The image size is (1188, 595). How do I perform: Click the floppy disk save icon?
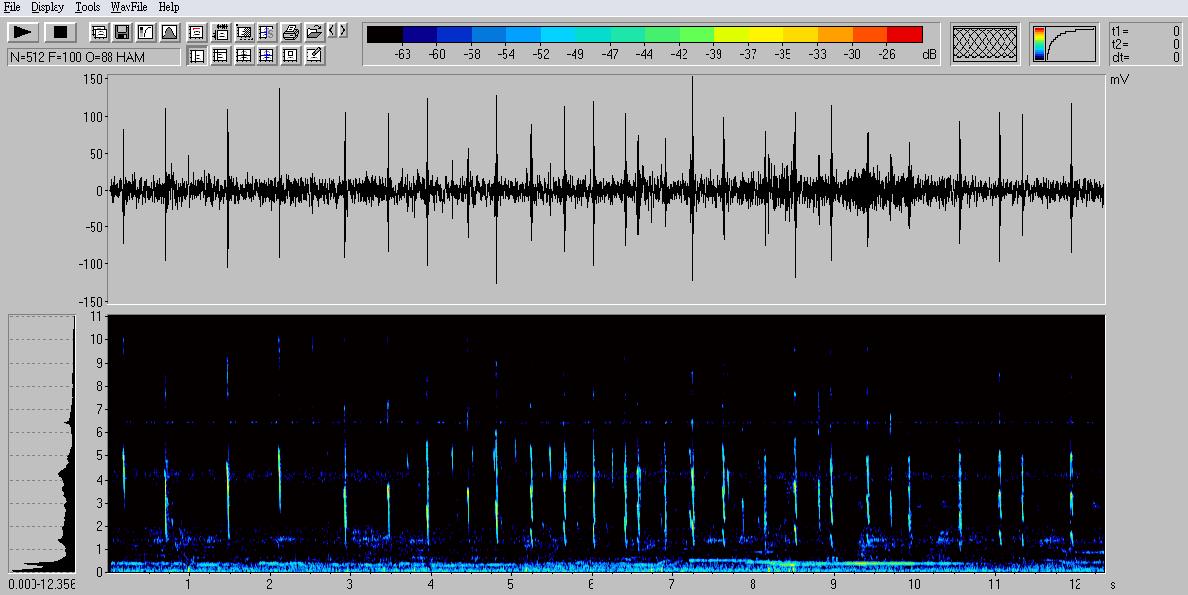(x=121, y=32)
